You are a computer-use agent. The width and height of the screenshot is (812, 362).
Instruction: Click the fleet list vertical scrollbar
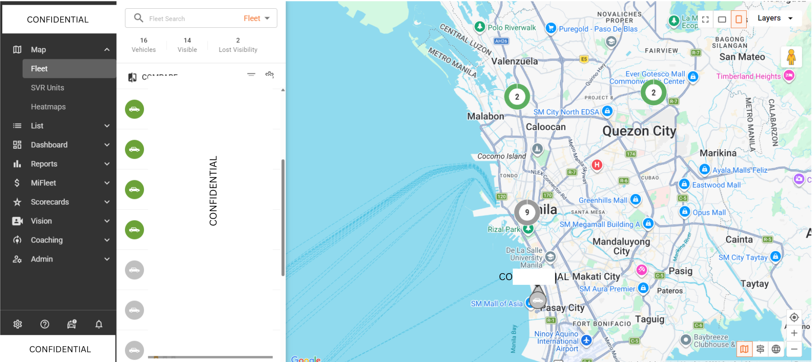(x=283, y=218)
